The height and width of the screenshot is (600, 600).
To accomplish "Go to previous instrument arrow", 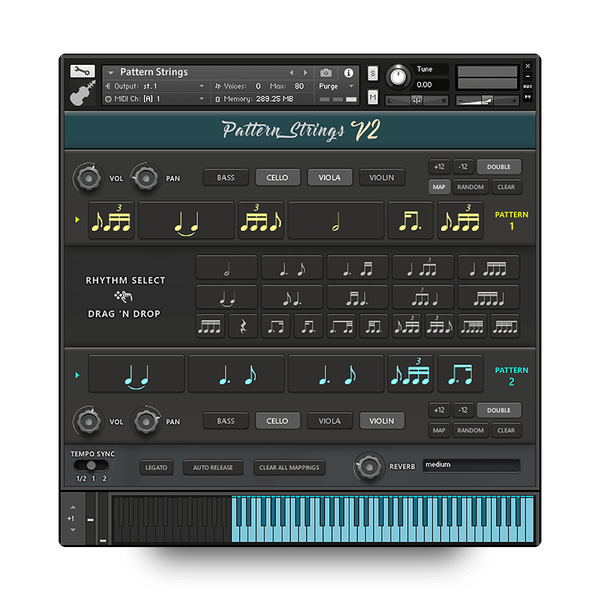I will (292, 72).
